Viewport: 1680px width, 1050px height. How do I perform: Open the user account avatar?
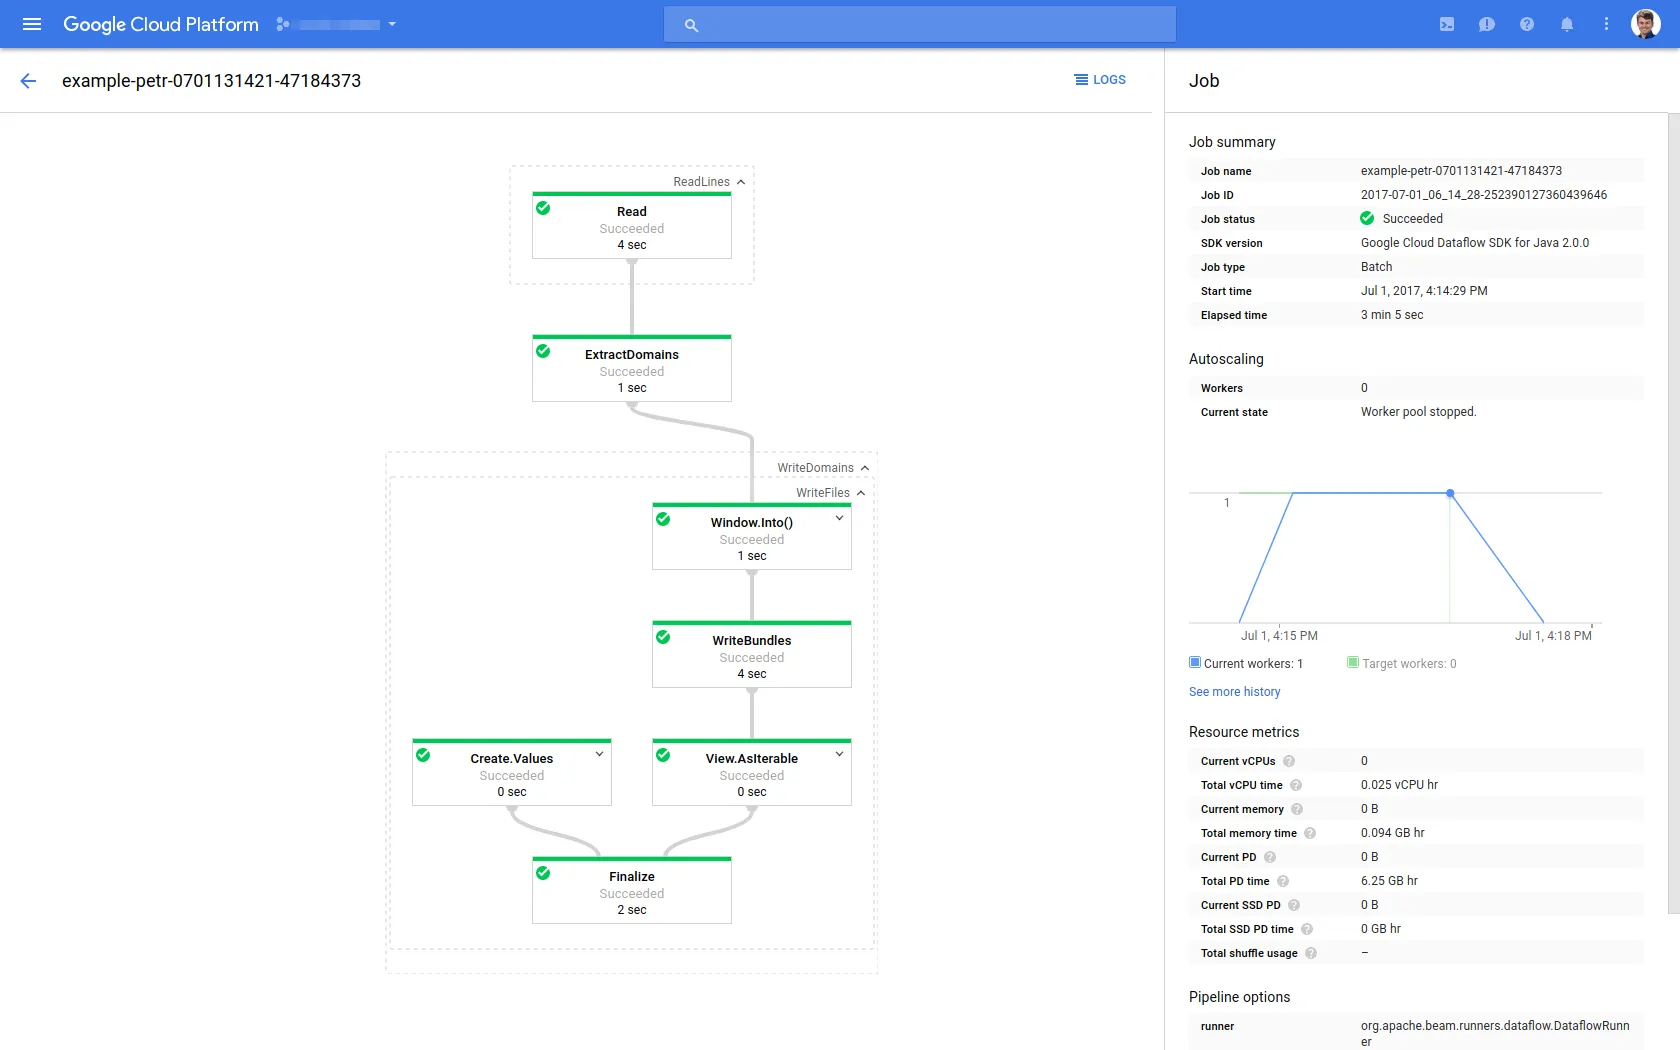1646,24
